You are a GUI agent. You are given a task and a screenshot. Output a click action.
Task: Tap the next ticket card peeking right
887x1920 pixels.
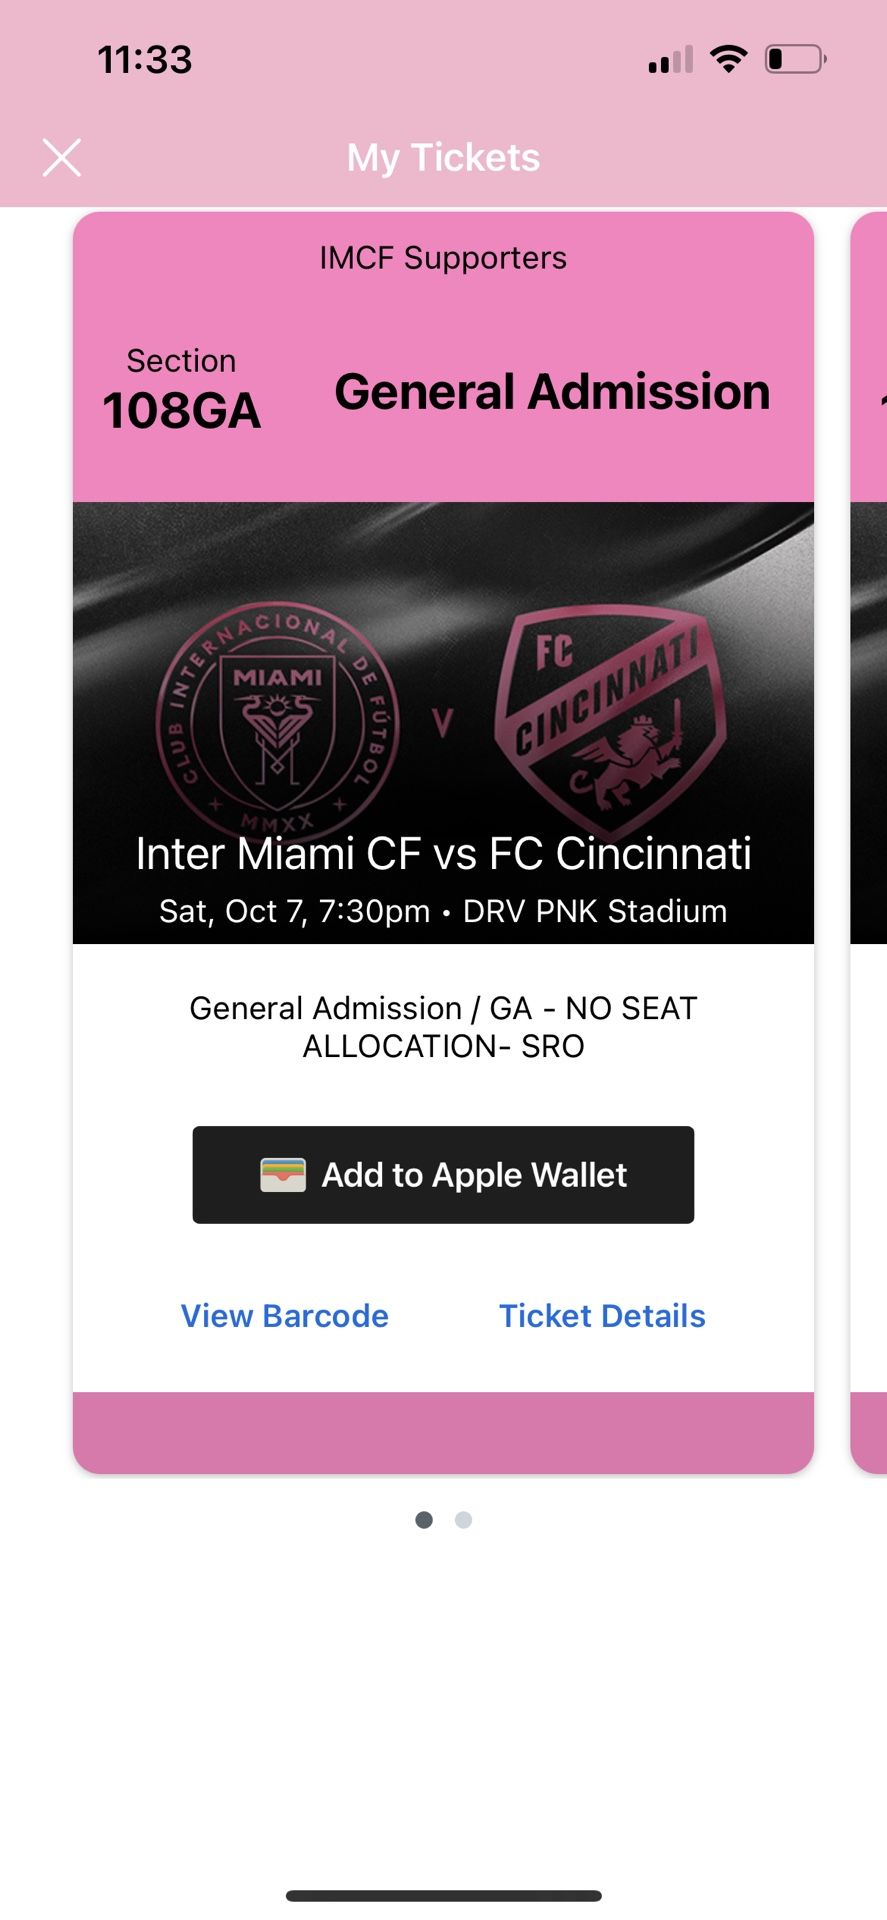point(868,840)
